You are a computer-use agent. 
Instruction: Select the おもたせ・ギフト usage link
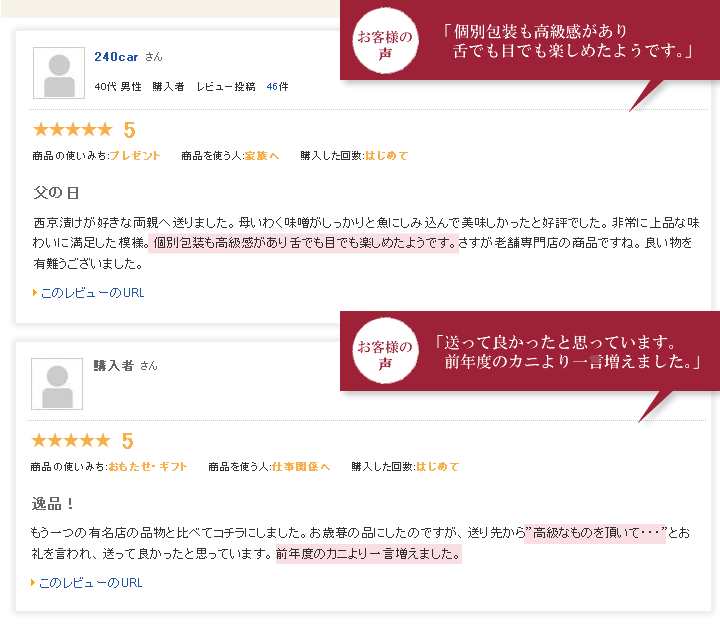[147, 467]
